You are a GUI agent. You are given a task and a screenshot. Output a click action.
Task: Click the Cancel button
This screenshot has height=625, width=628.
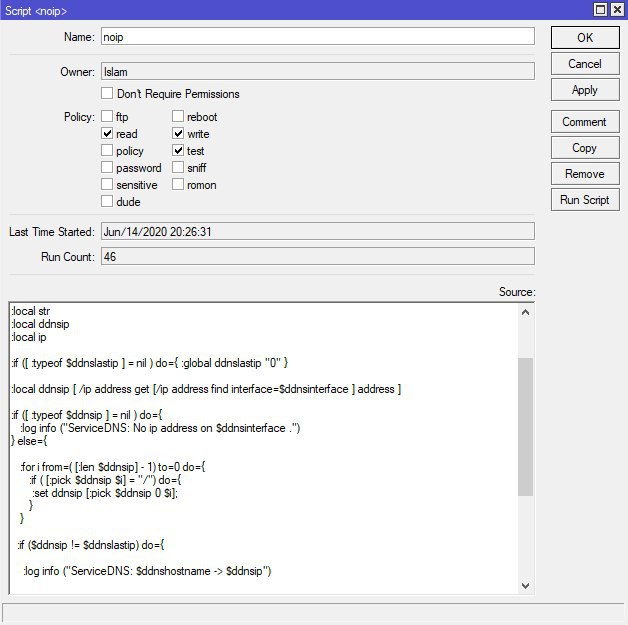point(585,64)
